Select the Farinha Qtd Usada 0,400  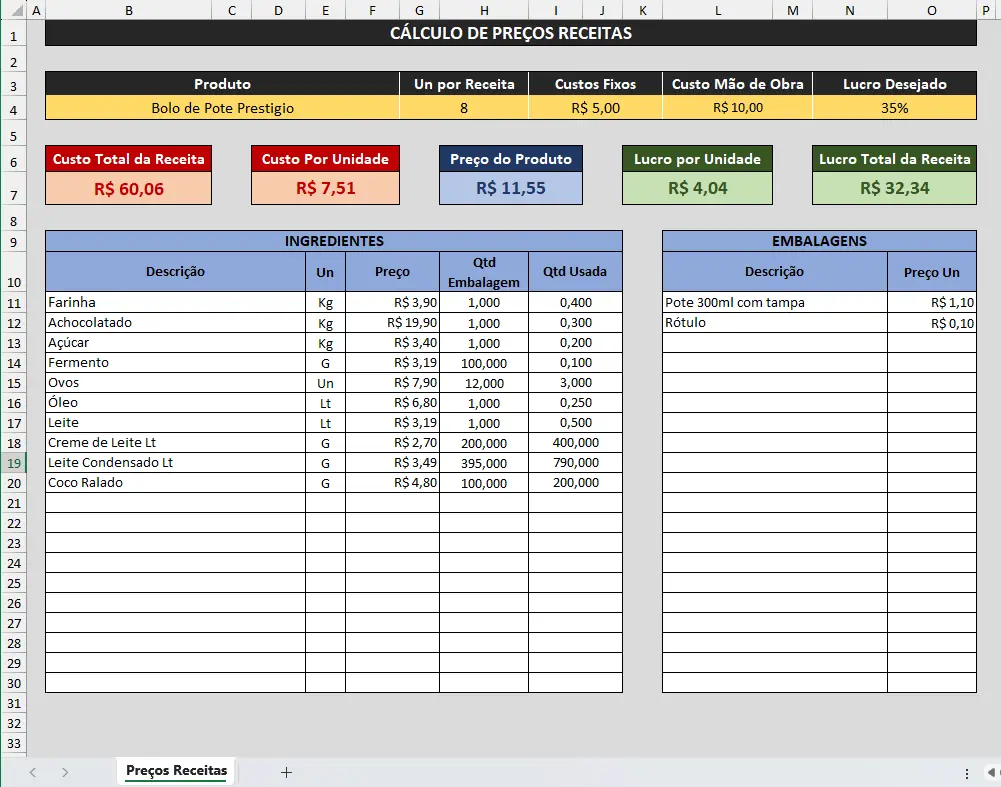point(575,303)
